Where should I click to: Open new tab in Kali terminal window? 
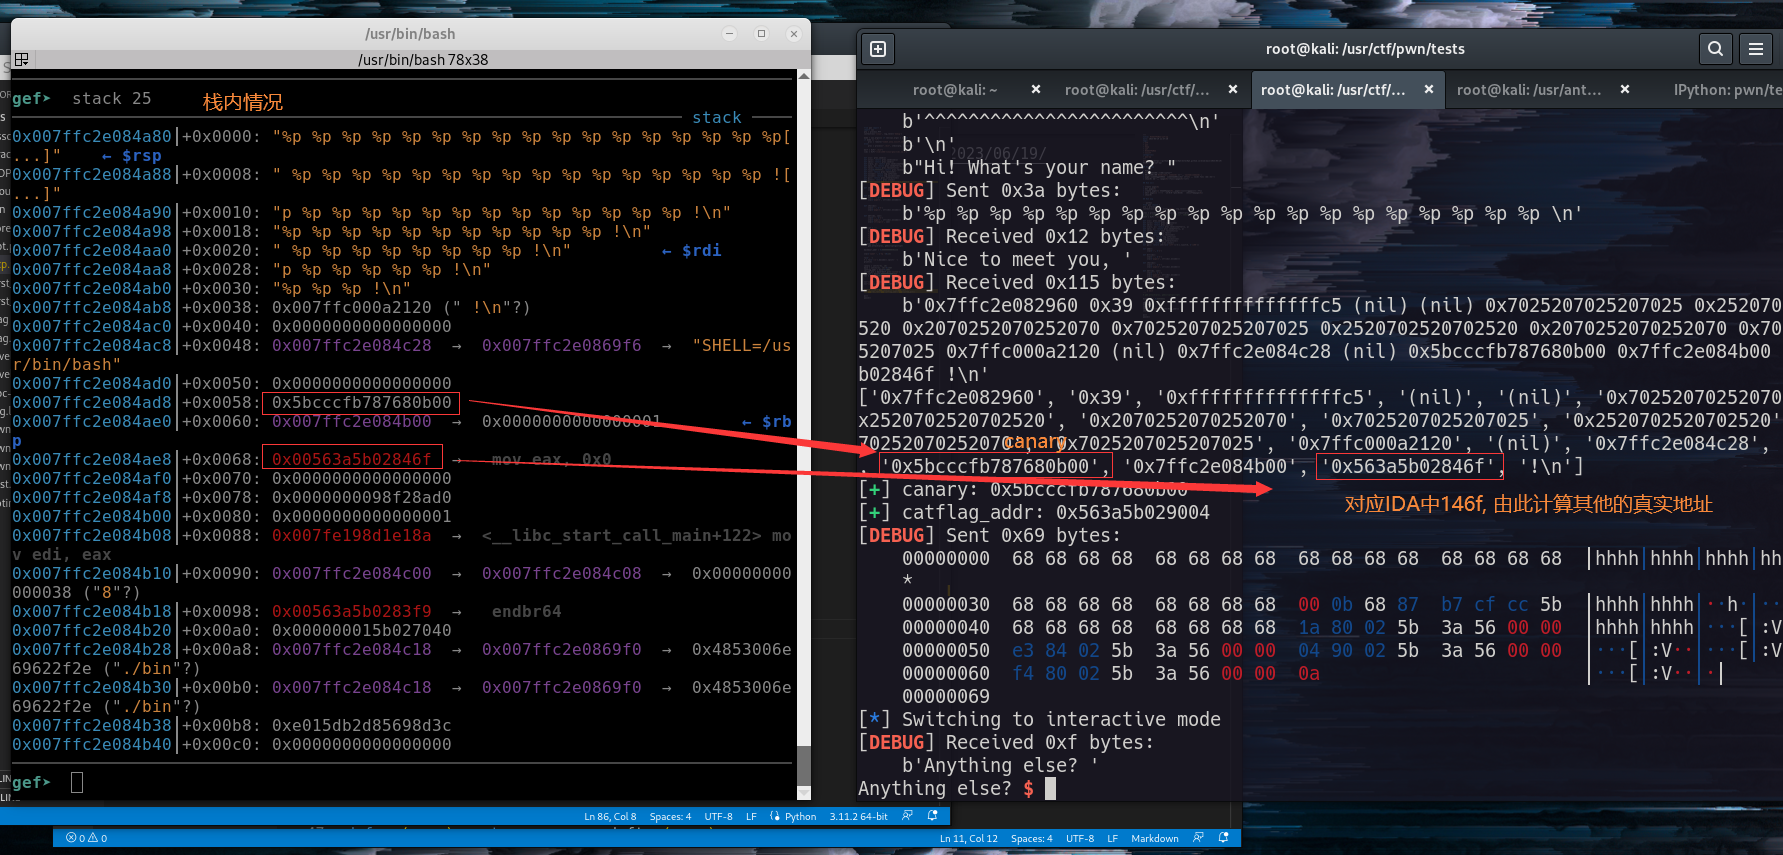(x=878, y=49)
